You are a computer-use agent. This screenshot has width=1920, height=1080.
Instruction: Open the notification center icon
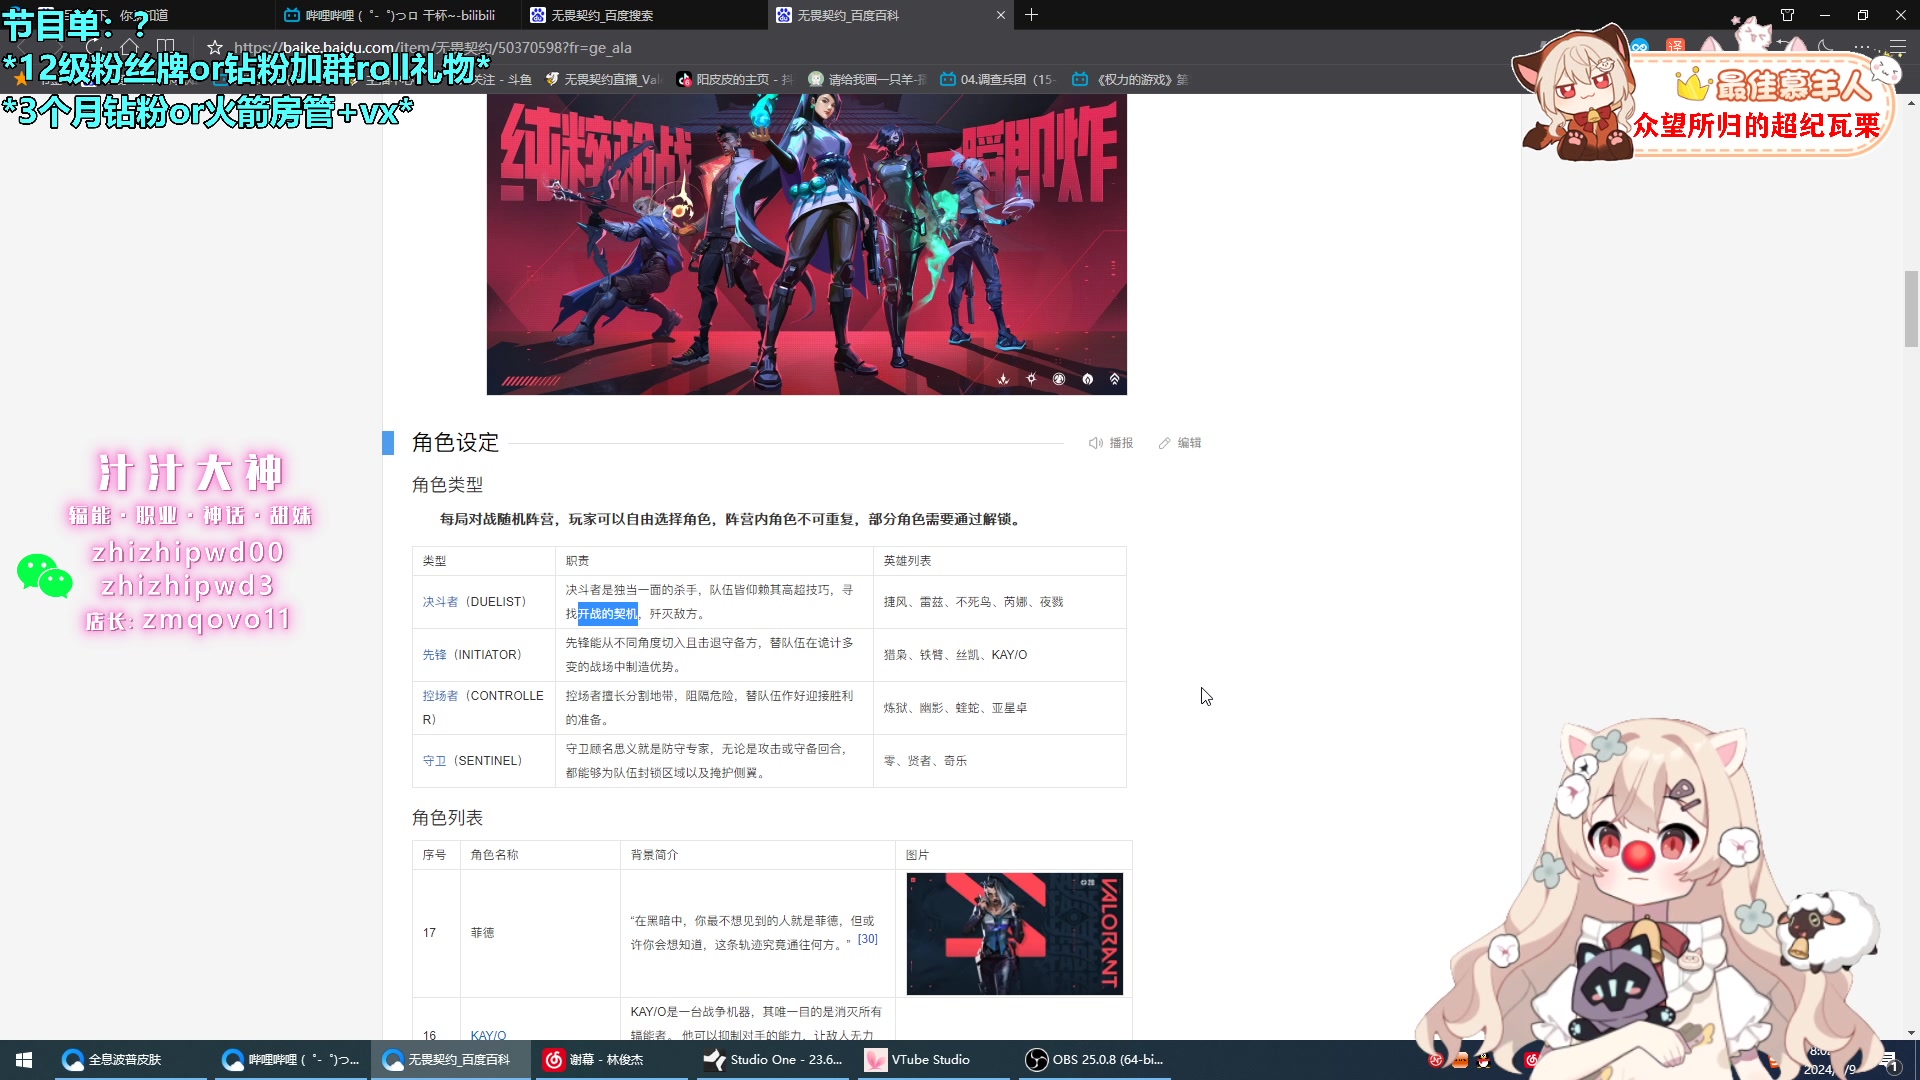point(1889,1061)
